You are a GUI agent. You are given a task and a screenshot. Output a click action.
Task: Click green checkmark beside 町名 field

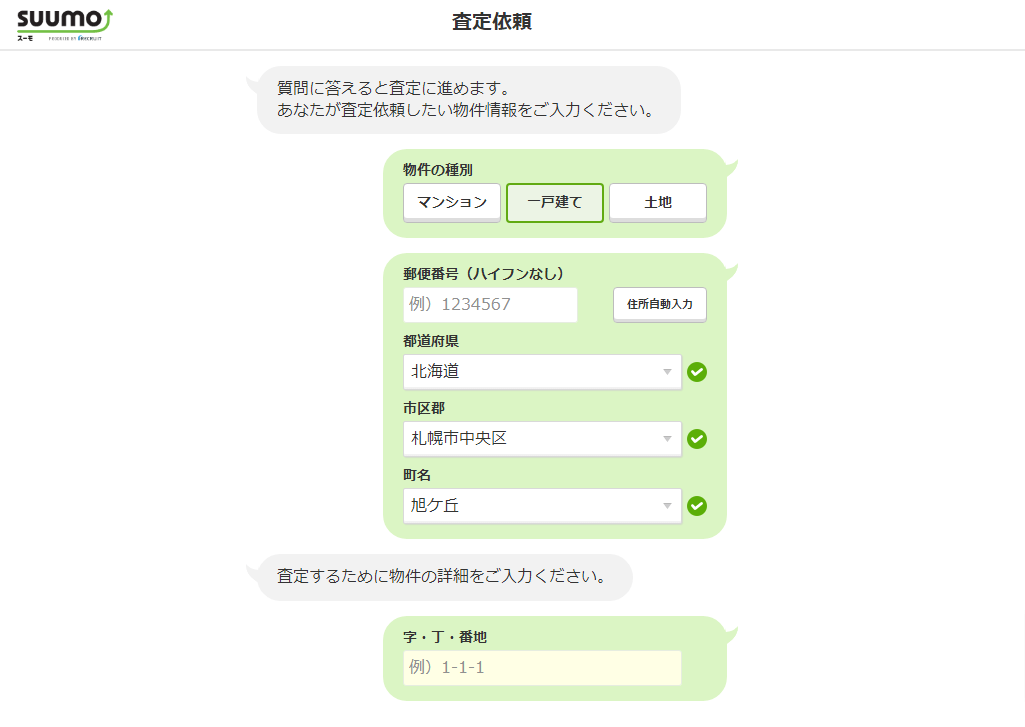[697, 505]
